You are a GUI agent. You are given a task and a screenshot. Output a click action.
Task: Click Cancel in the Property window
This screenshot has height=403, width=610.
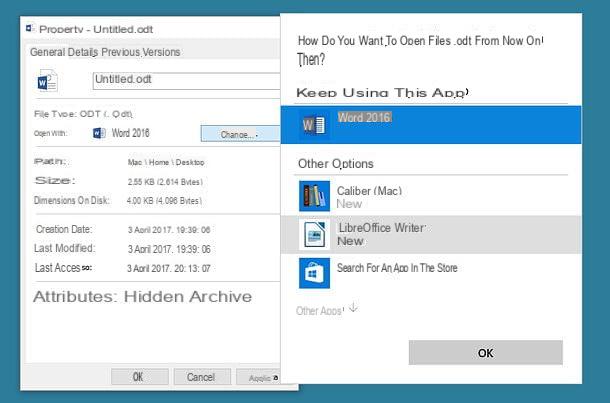[x=202, y=377]
